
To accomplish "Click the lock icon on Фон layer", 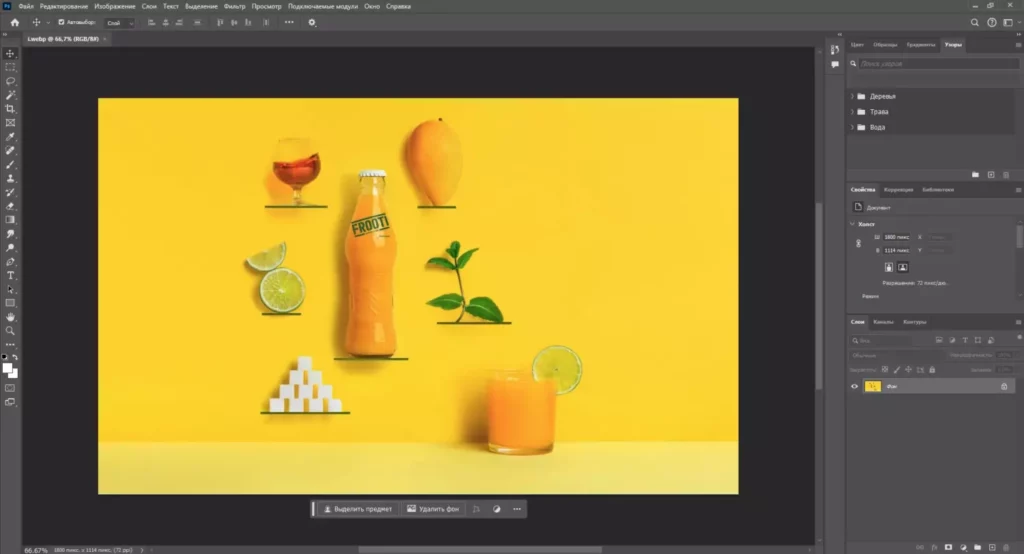I will pyautogui.click(x=1004, y=386).
